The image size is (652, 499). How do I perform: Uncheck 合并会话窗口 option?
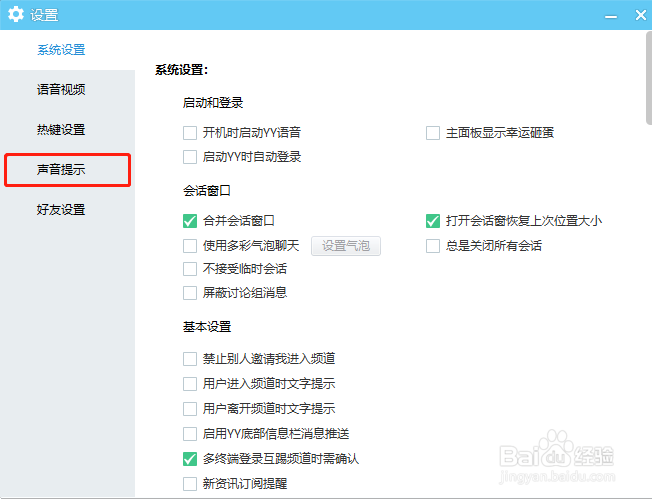(190, 221)
